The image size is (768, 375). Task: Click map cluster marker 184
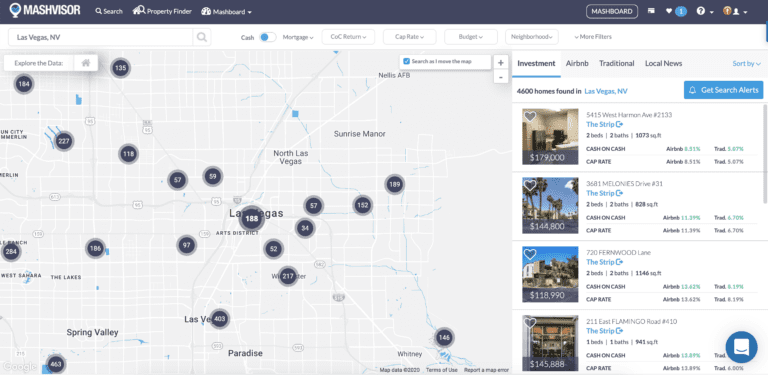pyautogui.click(x=24, y=84)
